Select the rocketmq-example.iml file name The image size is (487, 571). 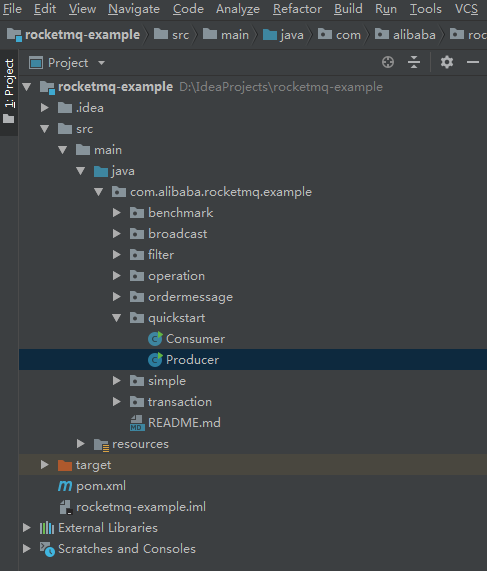click(141, 507)
